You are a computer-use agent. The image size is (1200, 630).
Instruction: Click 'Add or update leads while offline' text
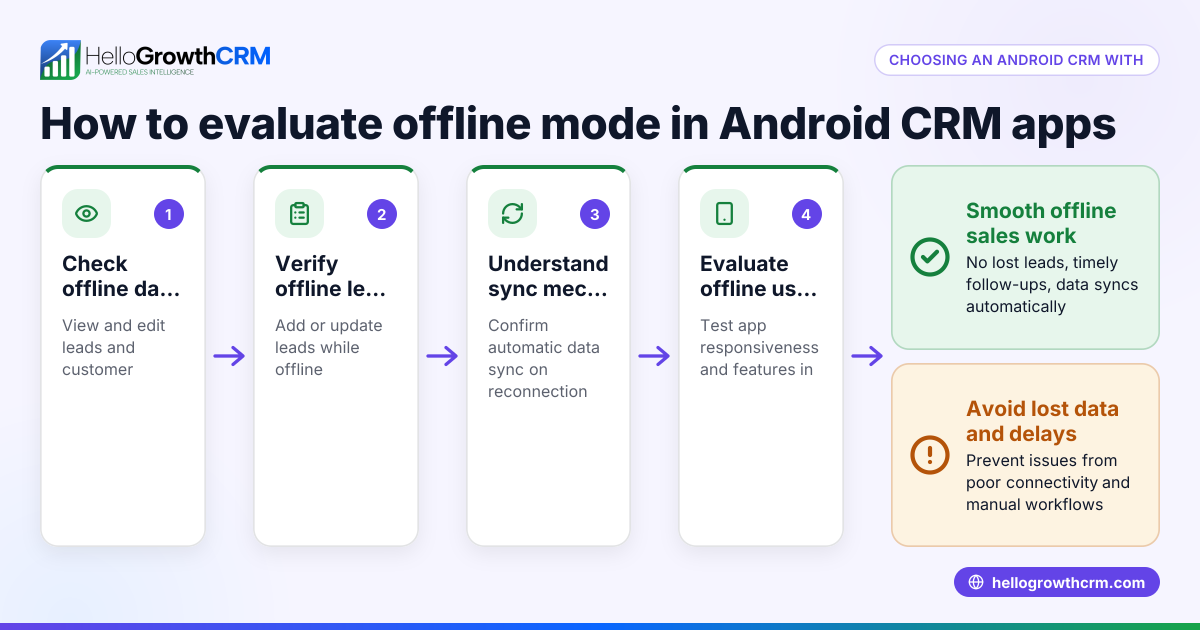click(x=329, y=347)
